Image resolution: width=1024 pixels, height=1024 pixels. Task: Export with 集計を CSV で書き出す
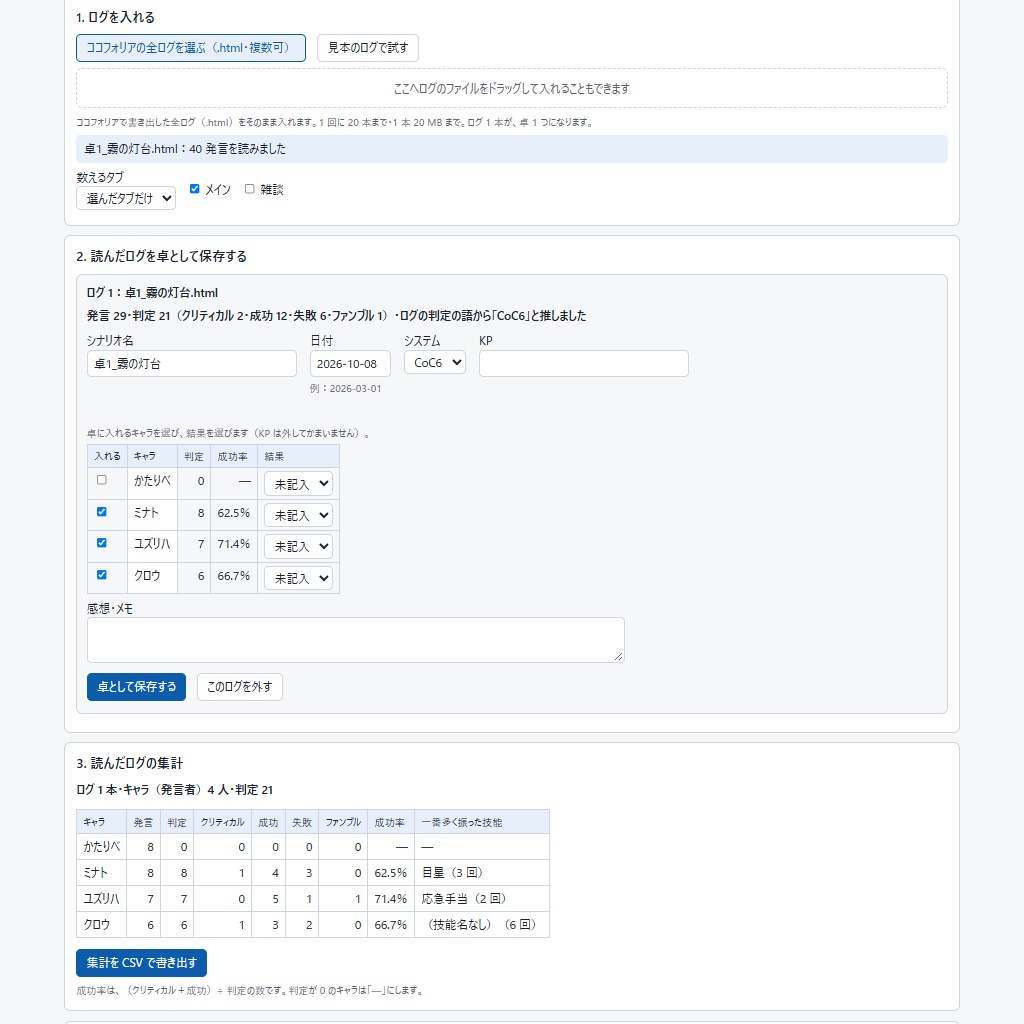point(142,963)
